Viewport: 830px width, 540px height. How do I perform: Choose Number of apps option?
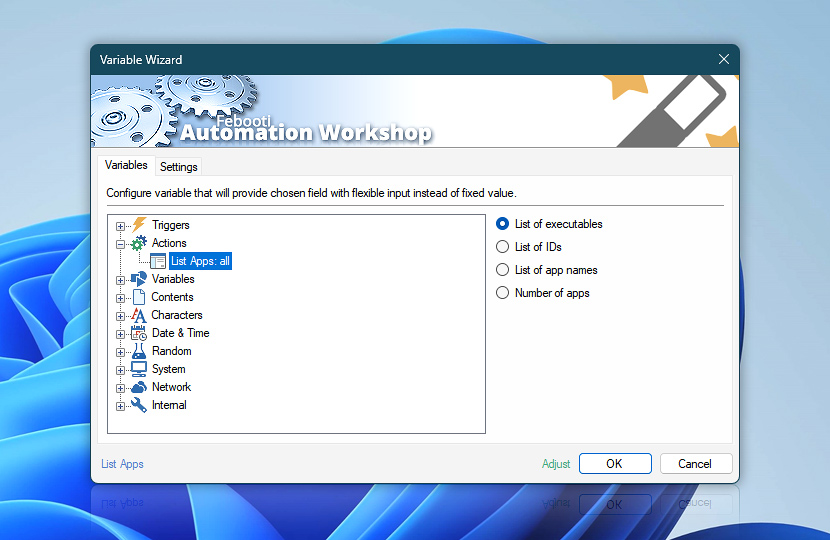click(x=543, y=293)
